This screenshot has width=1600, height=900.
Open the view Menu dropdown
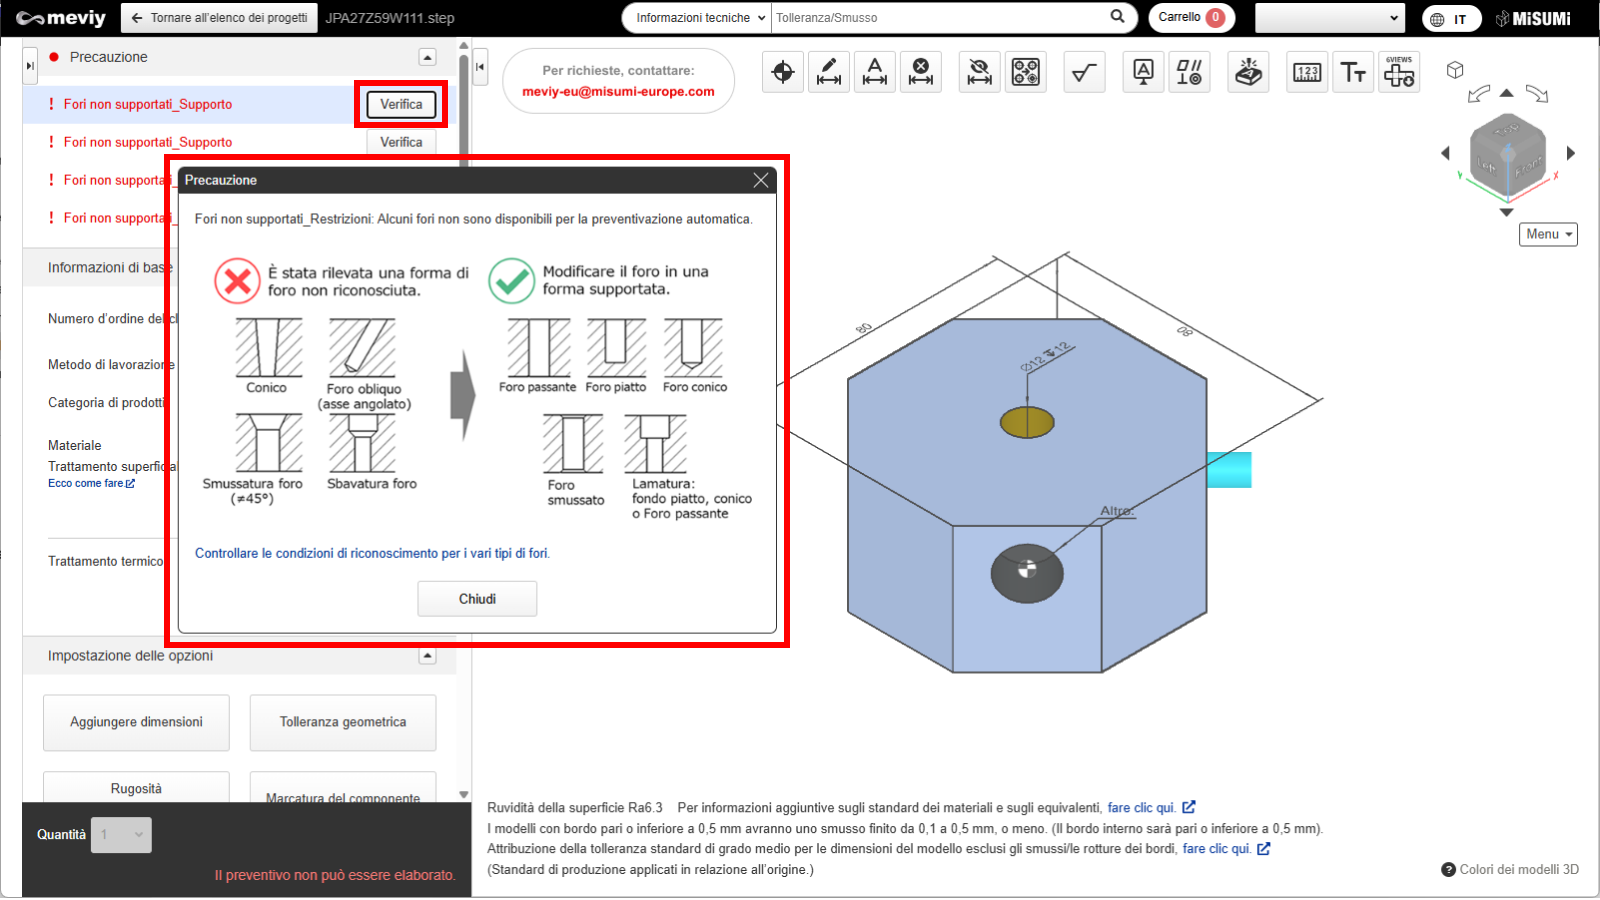click(1548, 234)
